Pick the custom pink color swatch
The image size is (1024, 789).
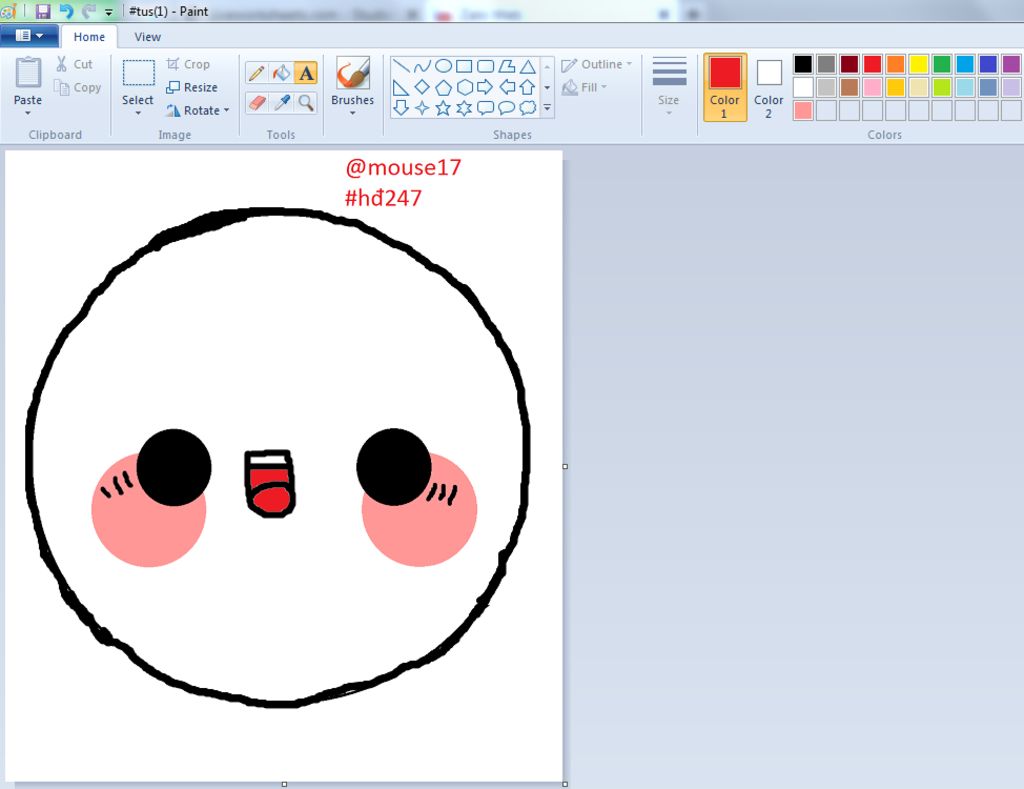[x=803, y=110]
